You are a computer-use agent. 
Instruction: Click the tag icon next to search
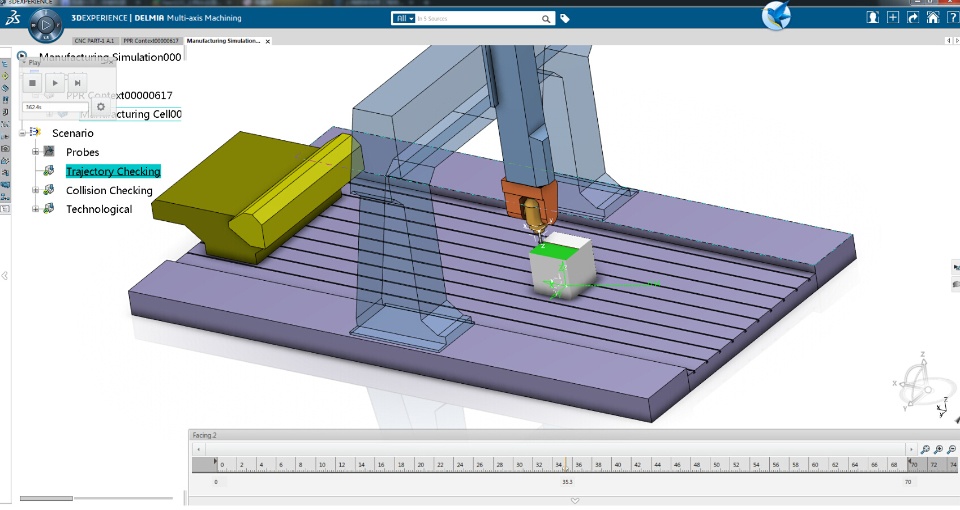[565, 19]
